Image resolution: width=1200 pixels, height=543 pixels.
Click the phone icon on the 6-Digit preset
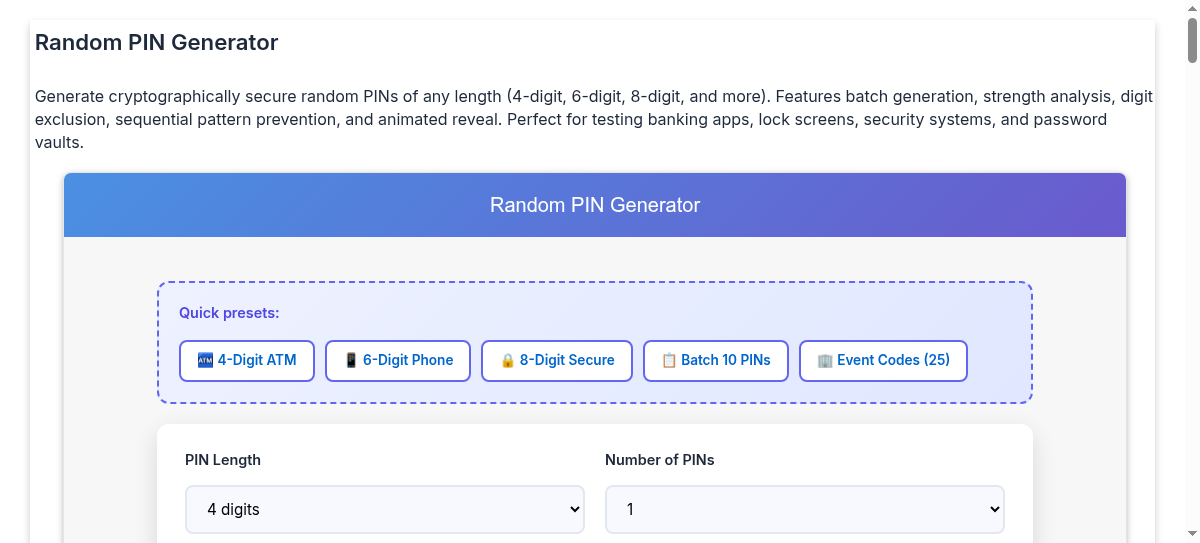point(351,361)
